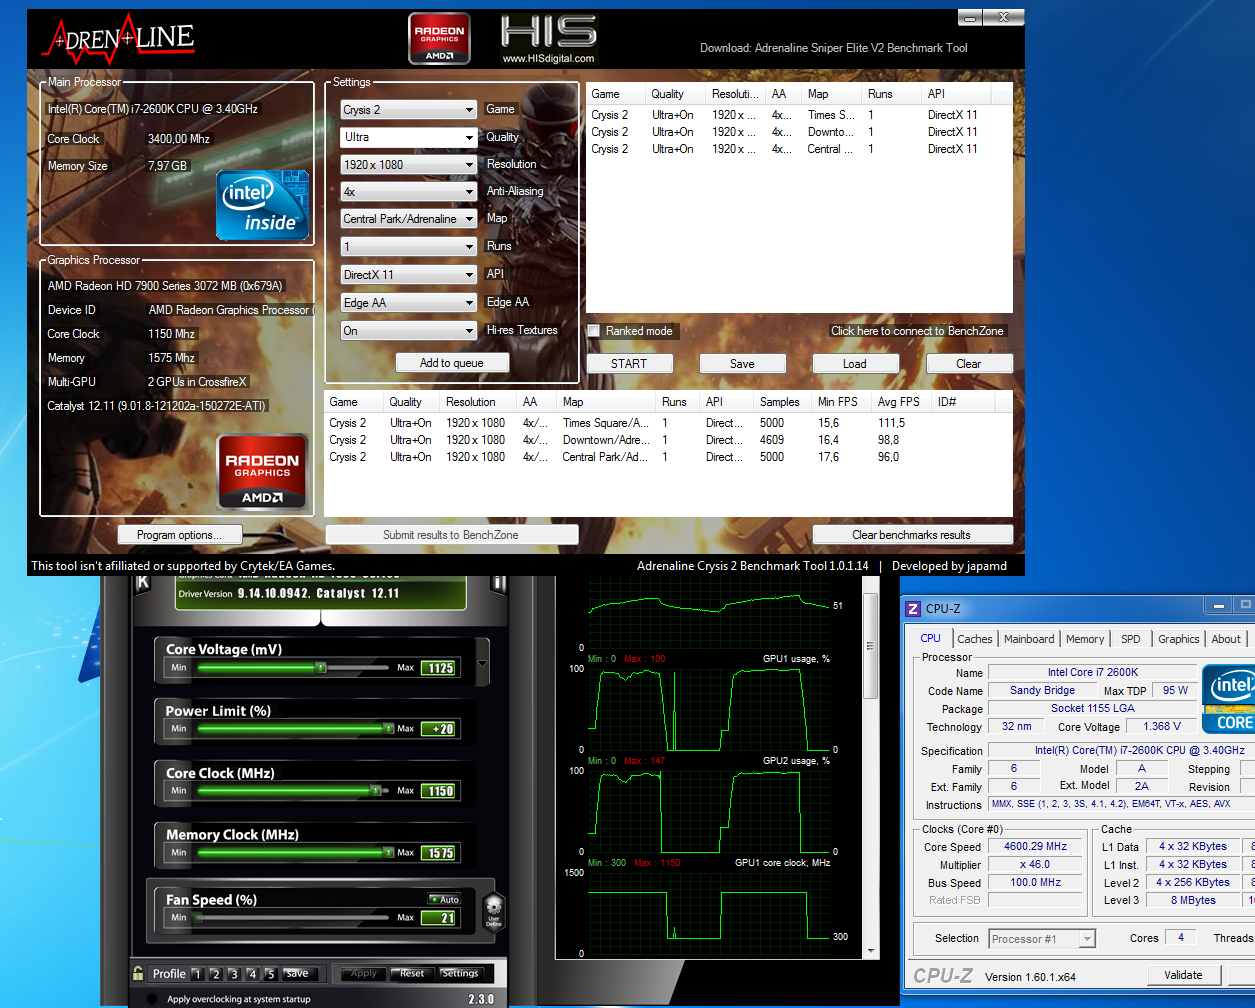
Task: Open the API dropdown showing DirectX 11
Action: pyautogui.click(x=408, y=275)
